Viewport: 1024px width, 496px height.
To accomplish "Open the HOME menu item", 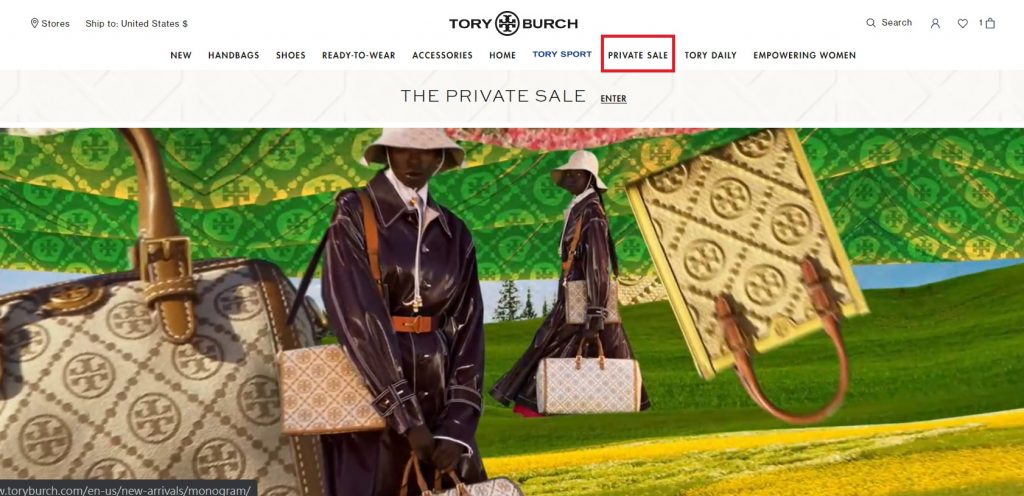I will [x=502, y=55].
